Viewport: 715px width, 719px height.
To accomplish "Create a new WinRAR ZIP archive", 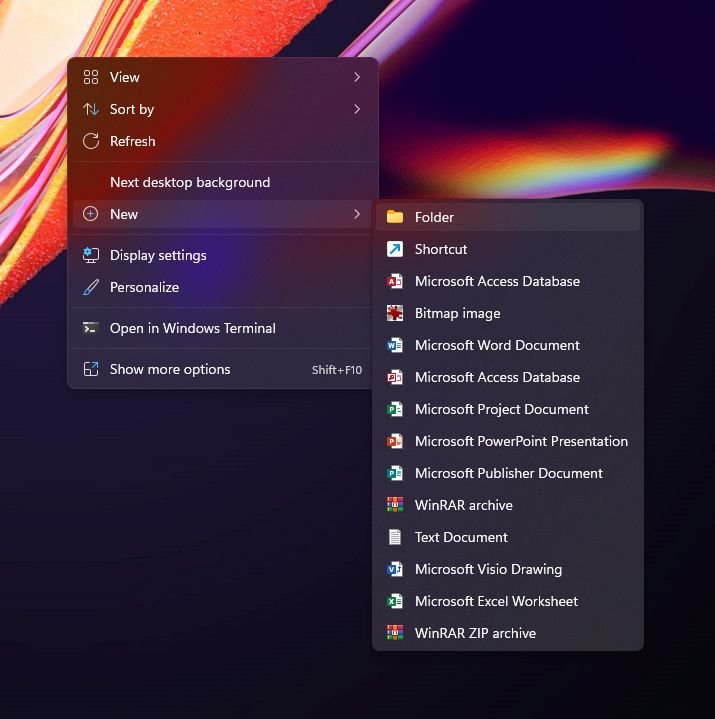I will pos(475,633).
